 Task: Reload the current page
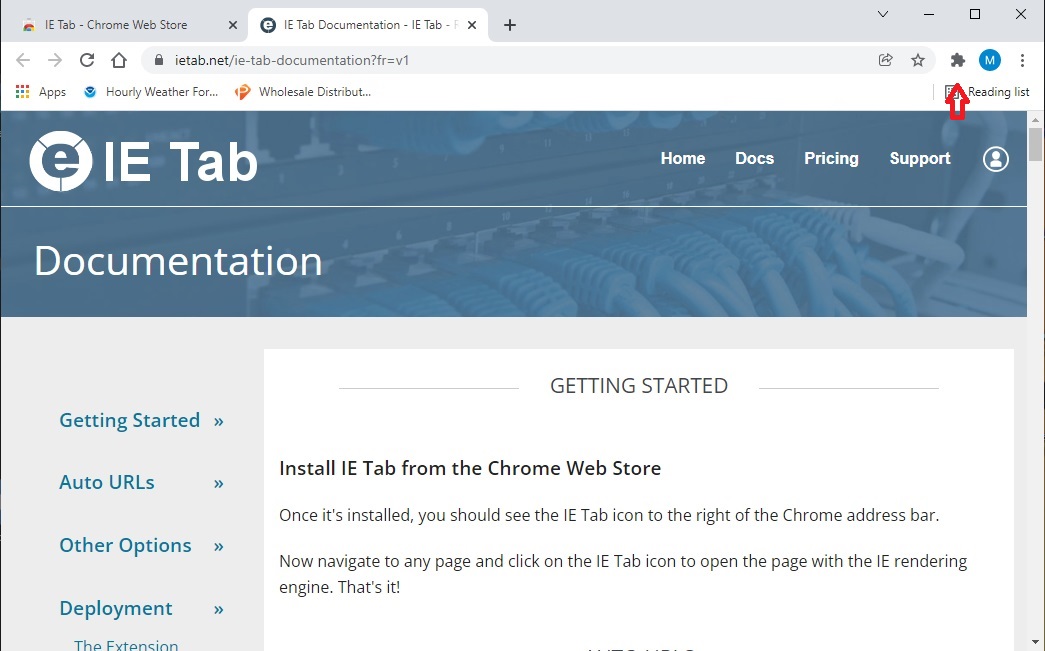click(x=86, y=60)
